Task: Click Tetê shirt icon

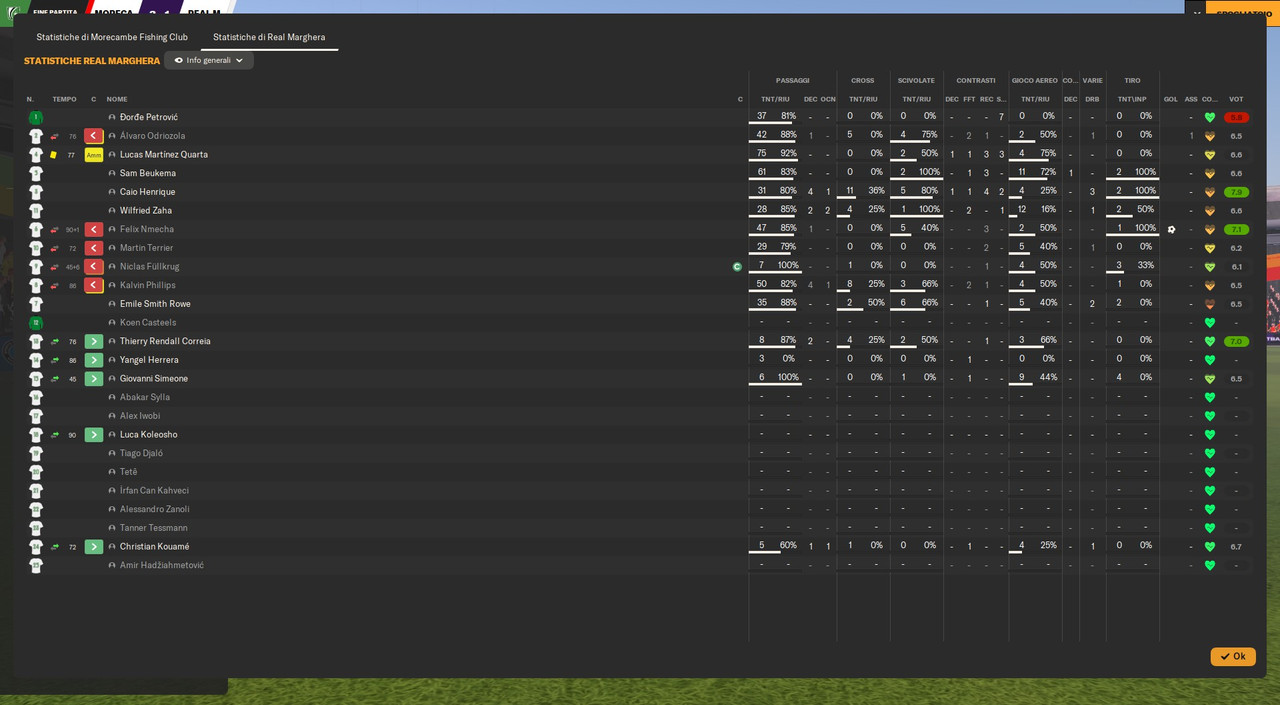Action: (36, 472)
